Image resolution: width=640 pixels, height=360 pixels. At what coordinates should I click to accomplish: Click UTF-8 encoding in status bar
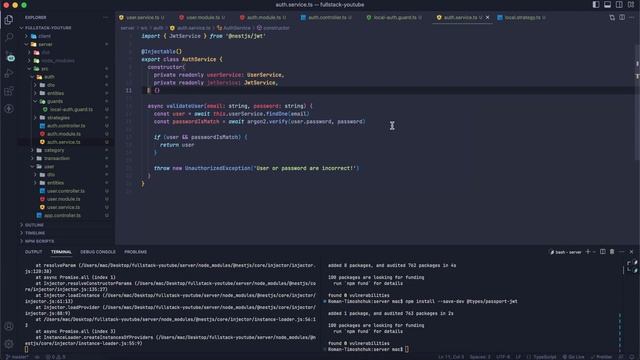coord(503,357)
